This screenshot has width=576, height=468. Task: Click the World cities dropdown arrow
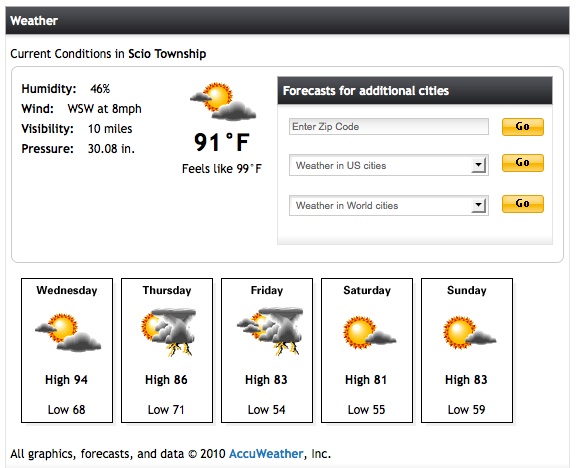click(478, 205)
